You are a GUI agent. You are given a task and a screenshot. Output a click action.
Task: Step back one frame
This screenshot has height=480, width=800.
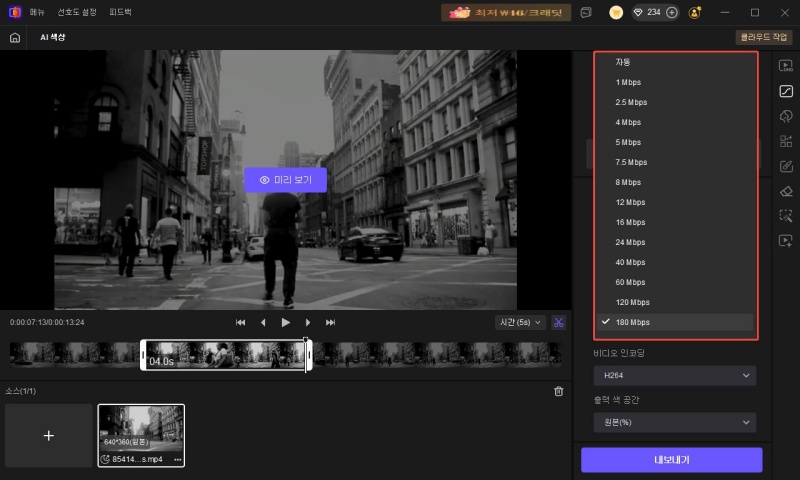click(263, 322)
